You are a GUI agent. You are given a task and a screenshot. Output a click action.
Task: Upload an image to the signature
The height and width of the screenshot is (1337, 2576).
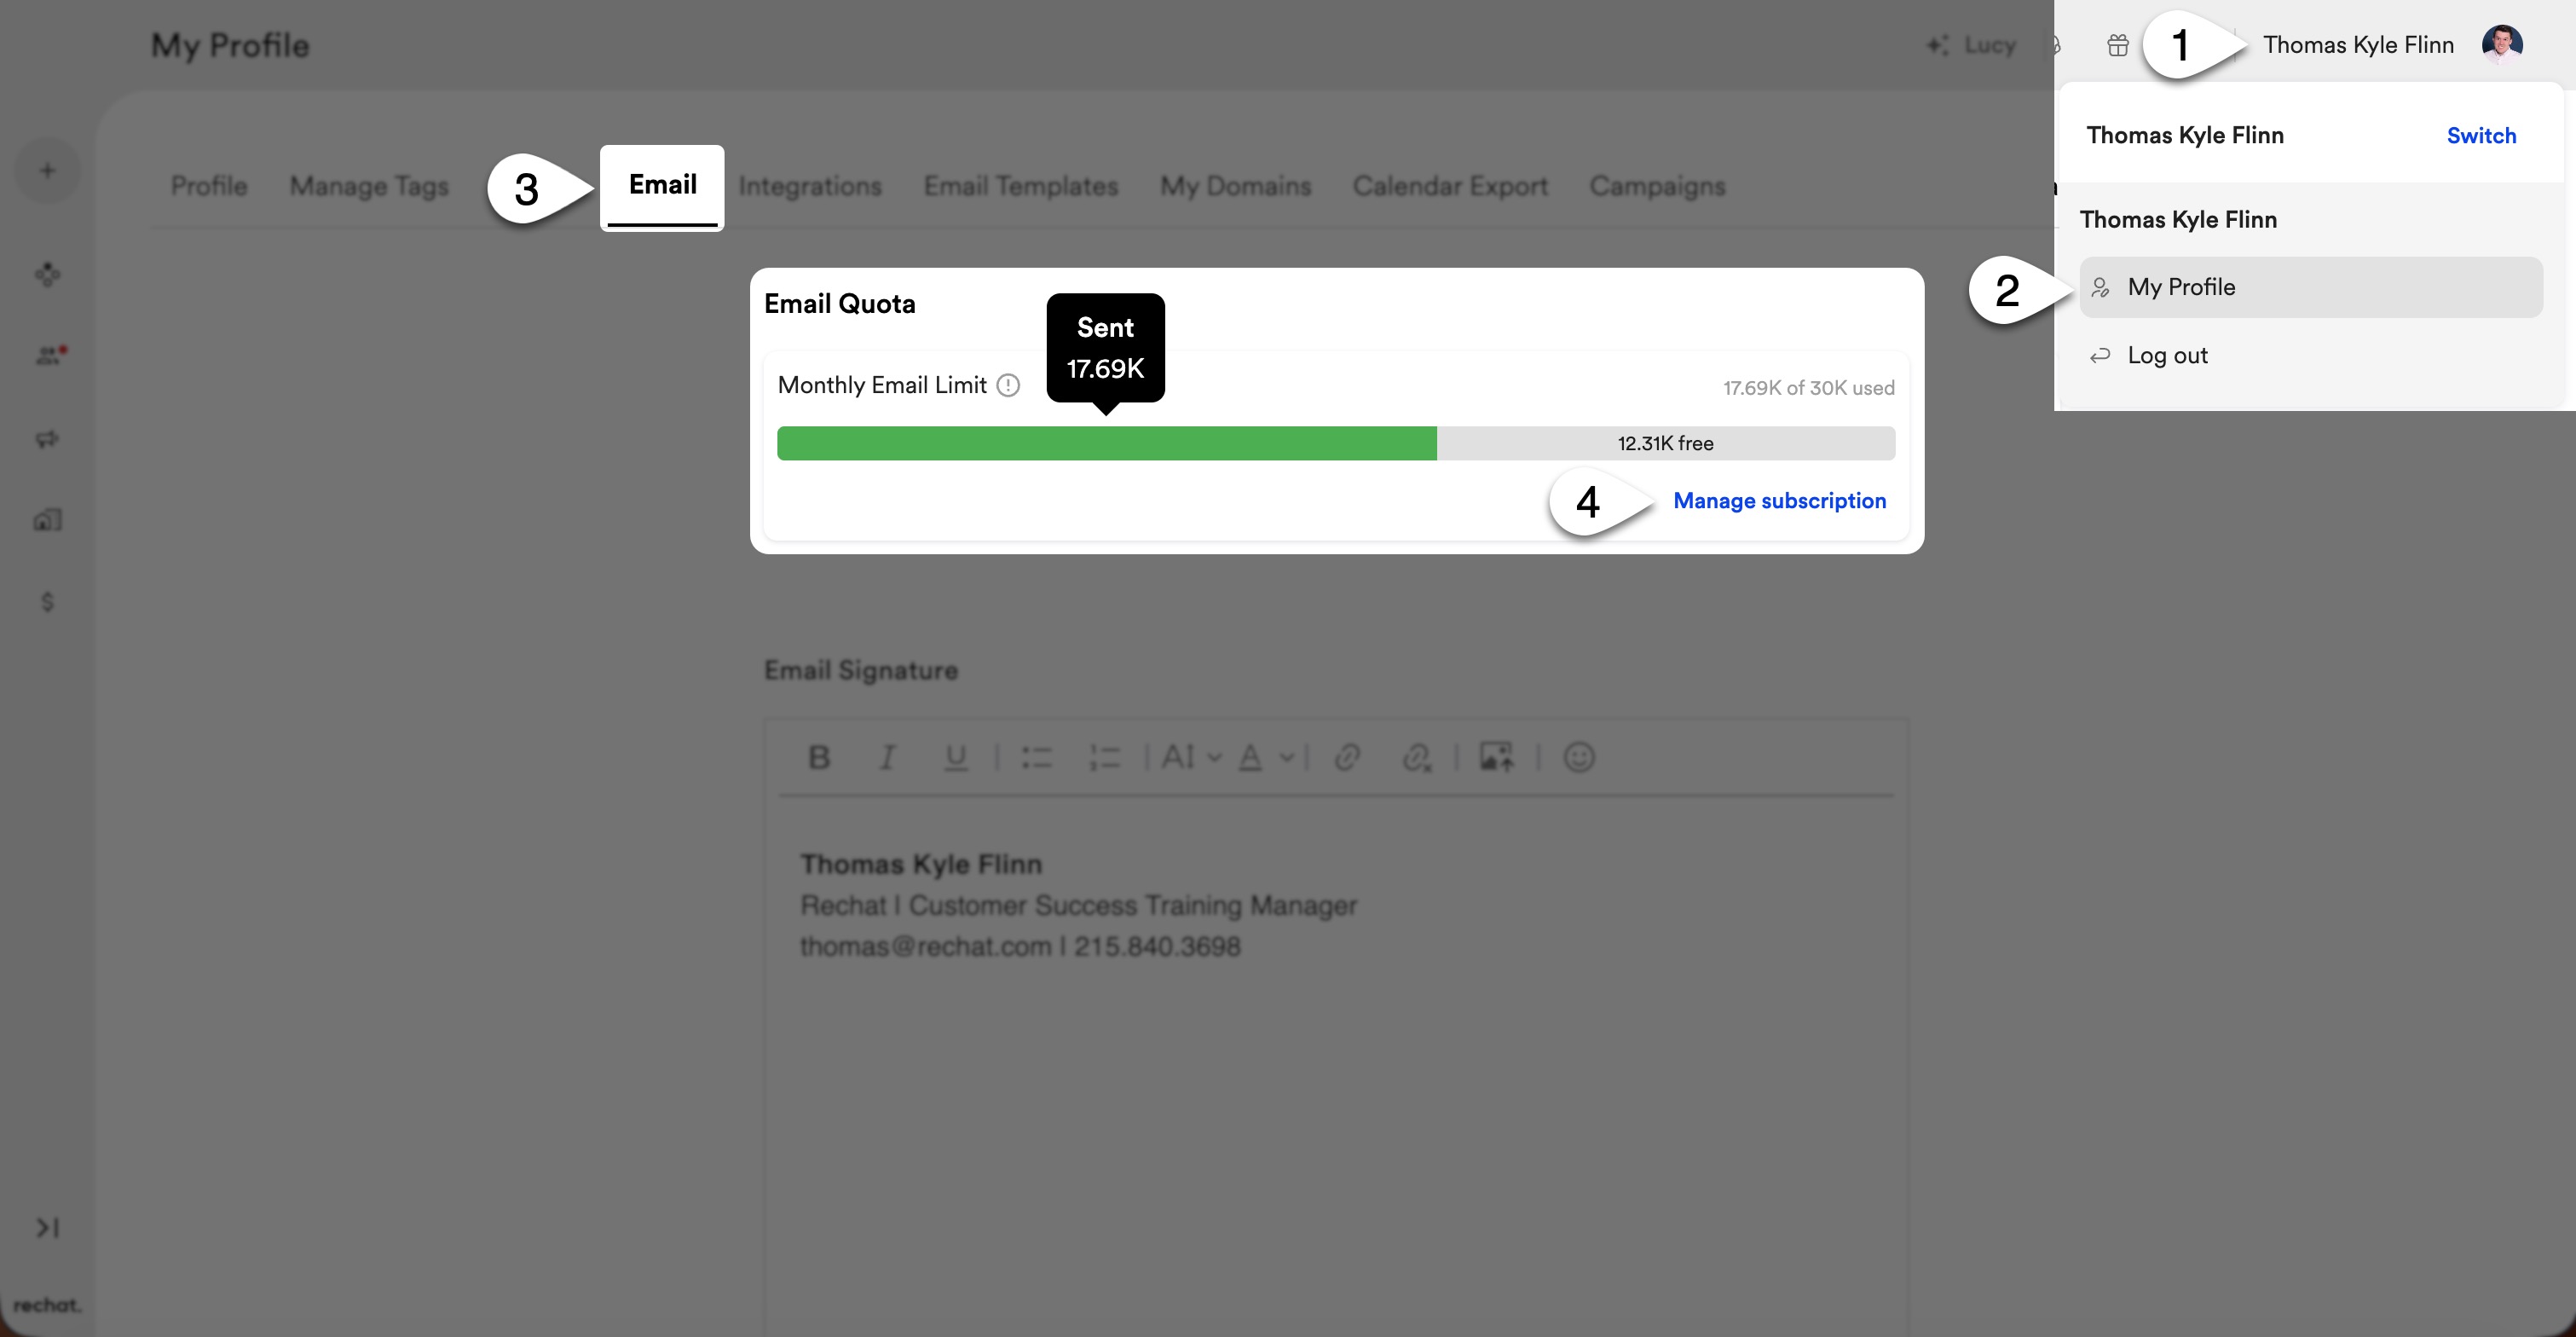click(x=1496, y=757)
